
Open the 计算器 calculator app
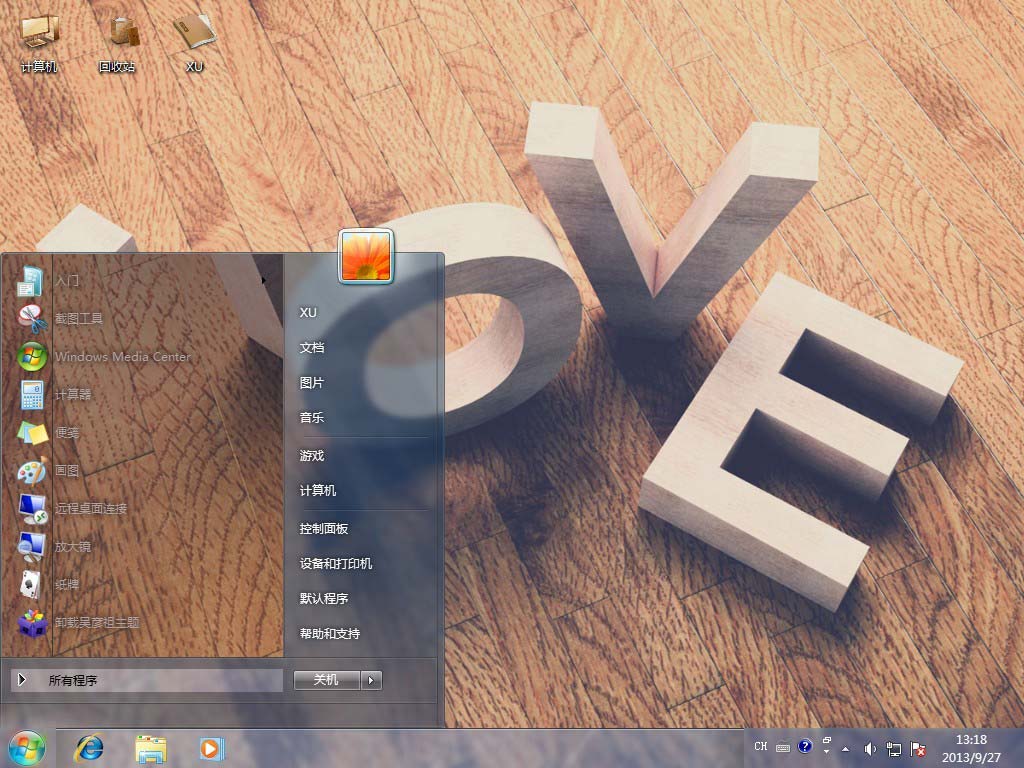pyautogui.click(x=72, y=395)
